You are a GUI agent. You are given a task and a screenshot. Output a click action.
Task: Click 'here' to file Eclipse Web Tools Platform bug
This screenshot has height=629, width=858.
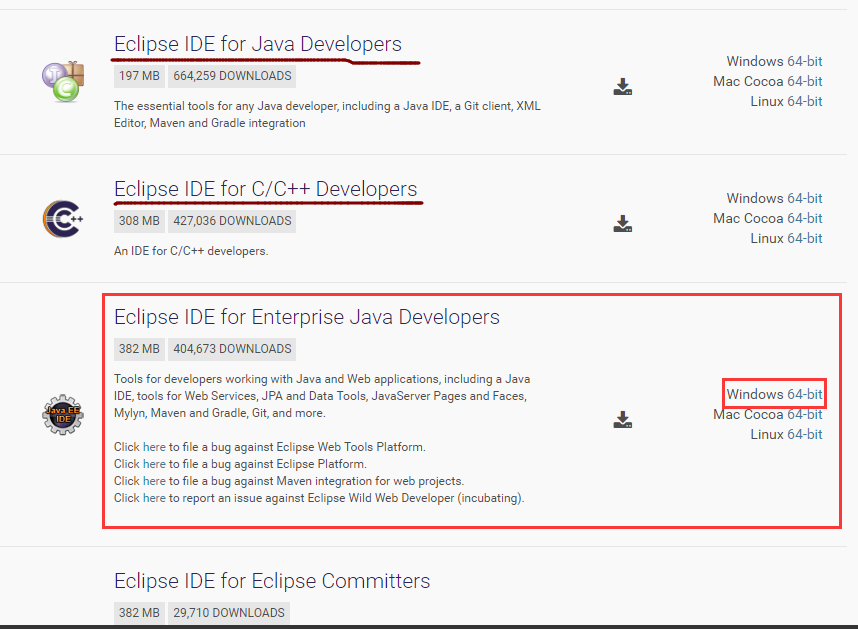tap(154, 447)
